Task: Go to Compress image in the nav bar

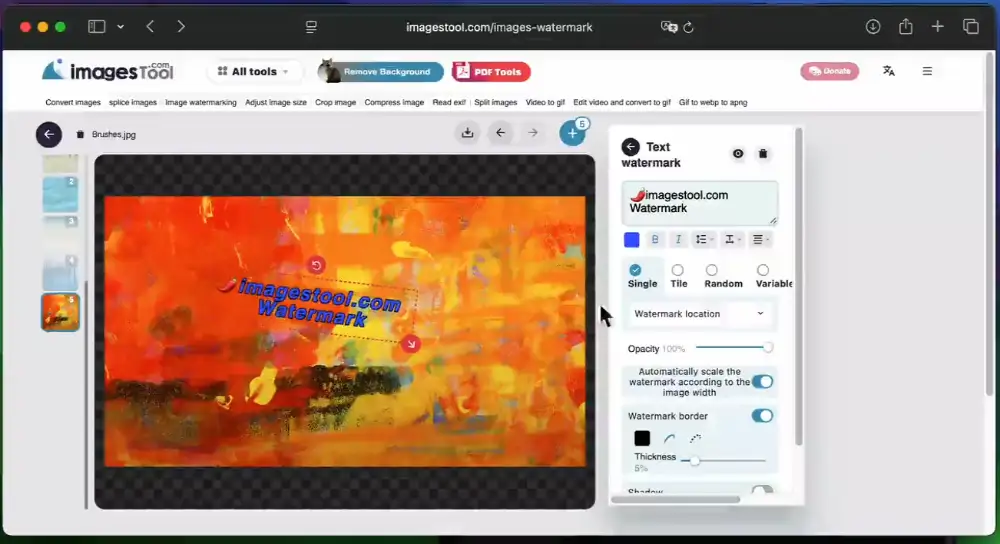Action: pos(394,102)
